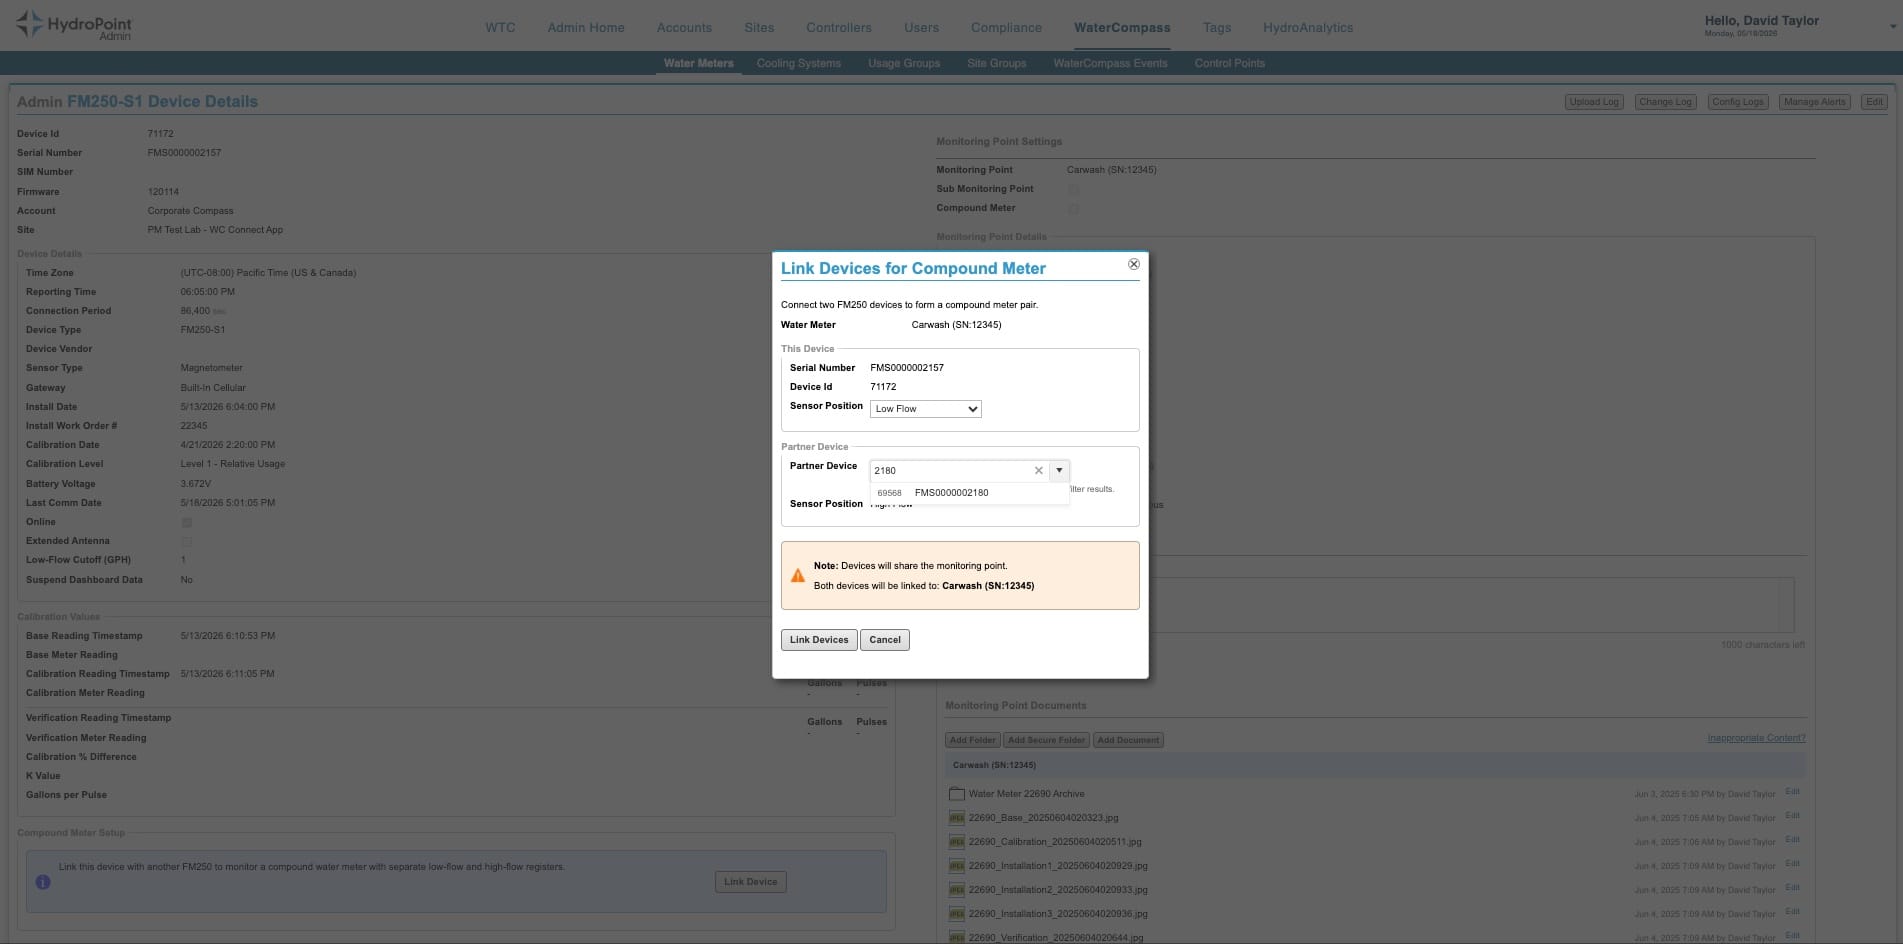This screenshot has width=1903, height=944.
Task: Switch to the Water Meters tab
Action: (698, 63)
